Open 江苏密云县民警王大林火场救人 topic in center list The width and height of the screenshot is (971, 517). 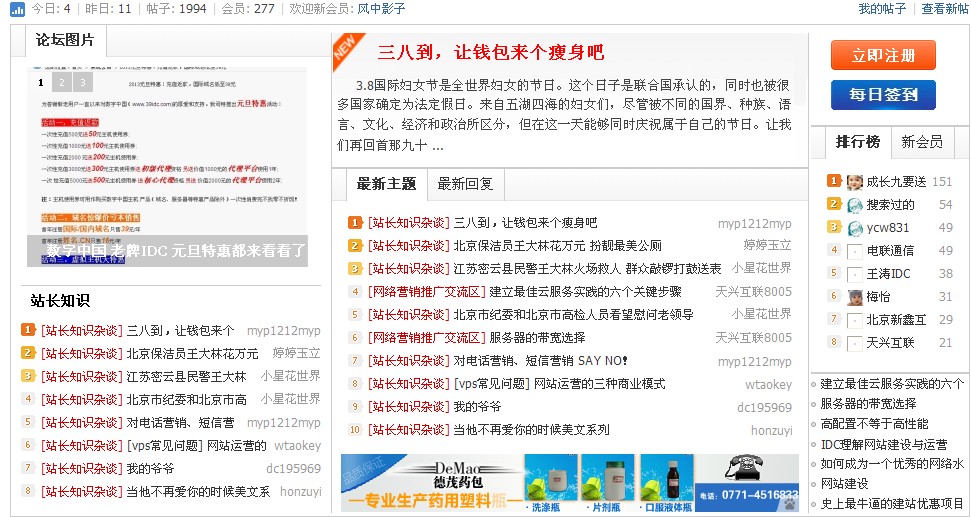(x=587, y=269)
